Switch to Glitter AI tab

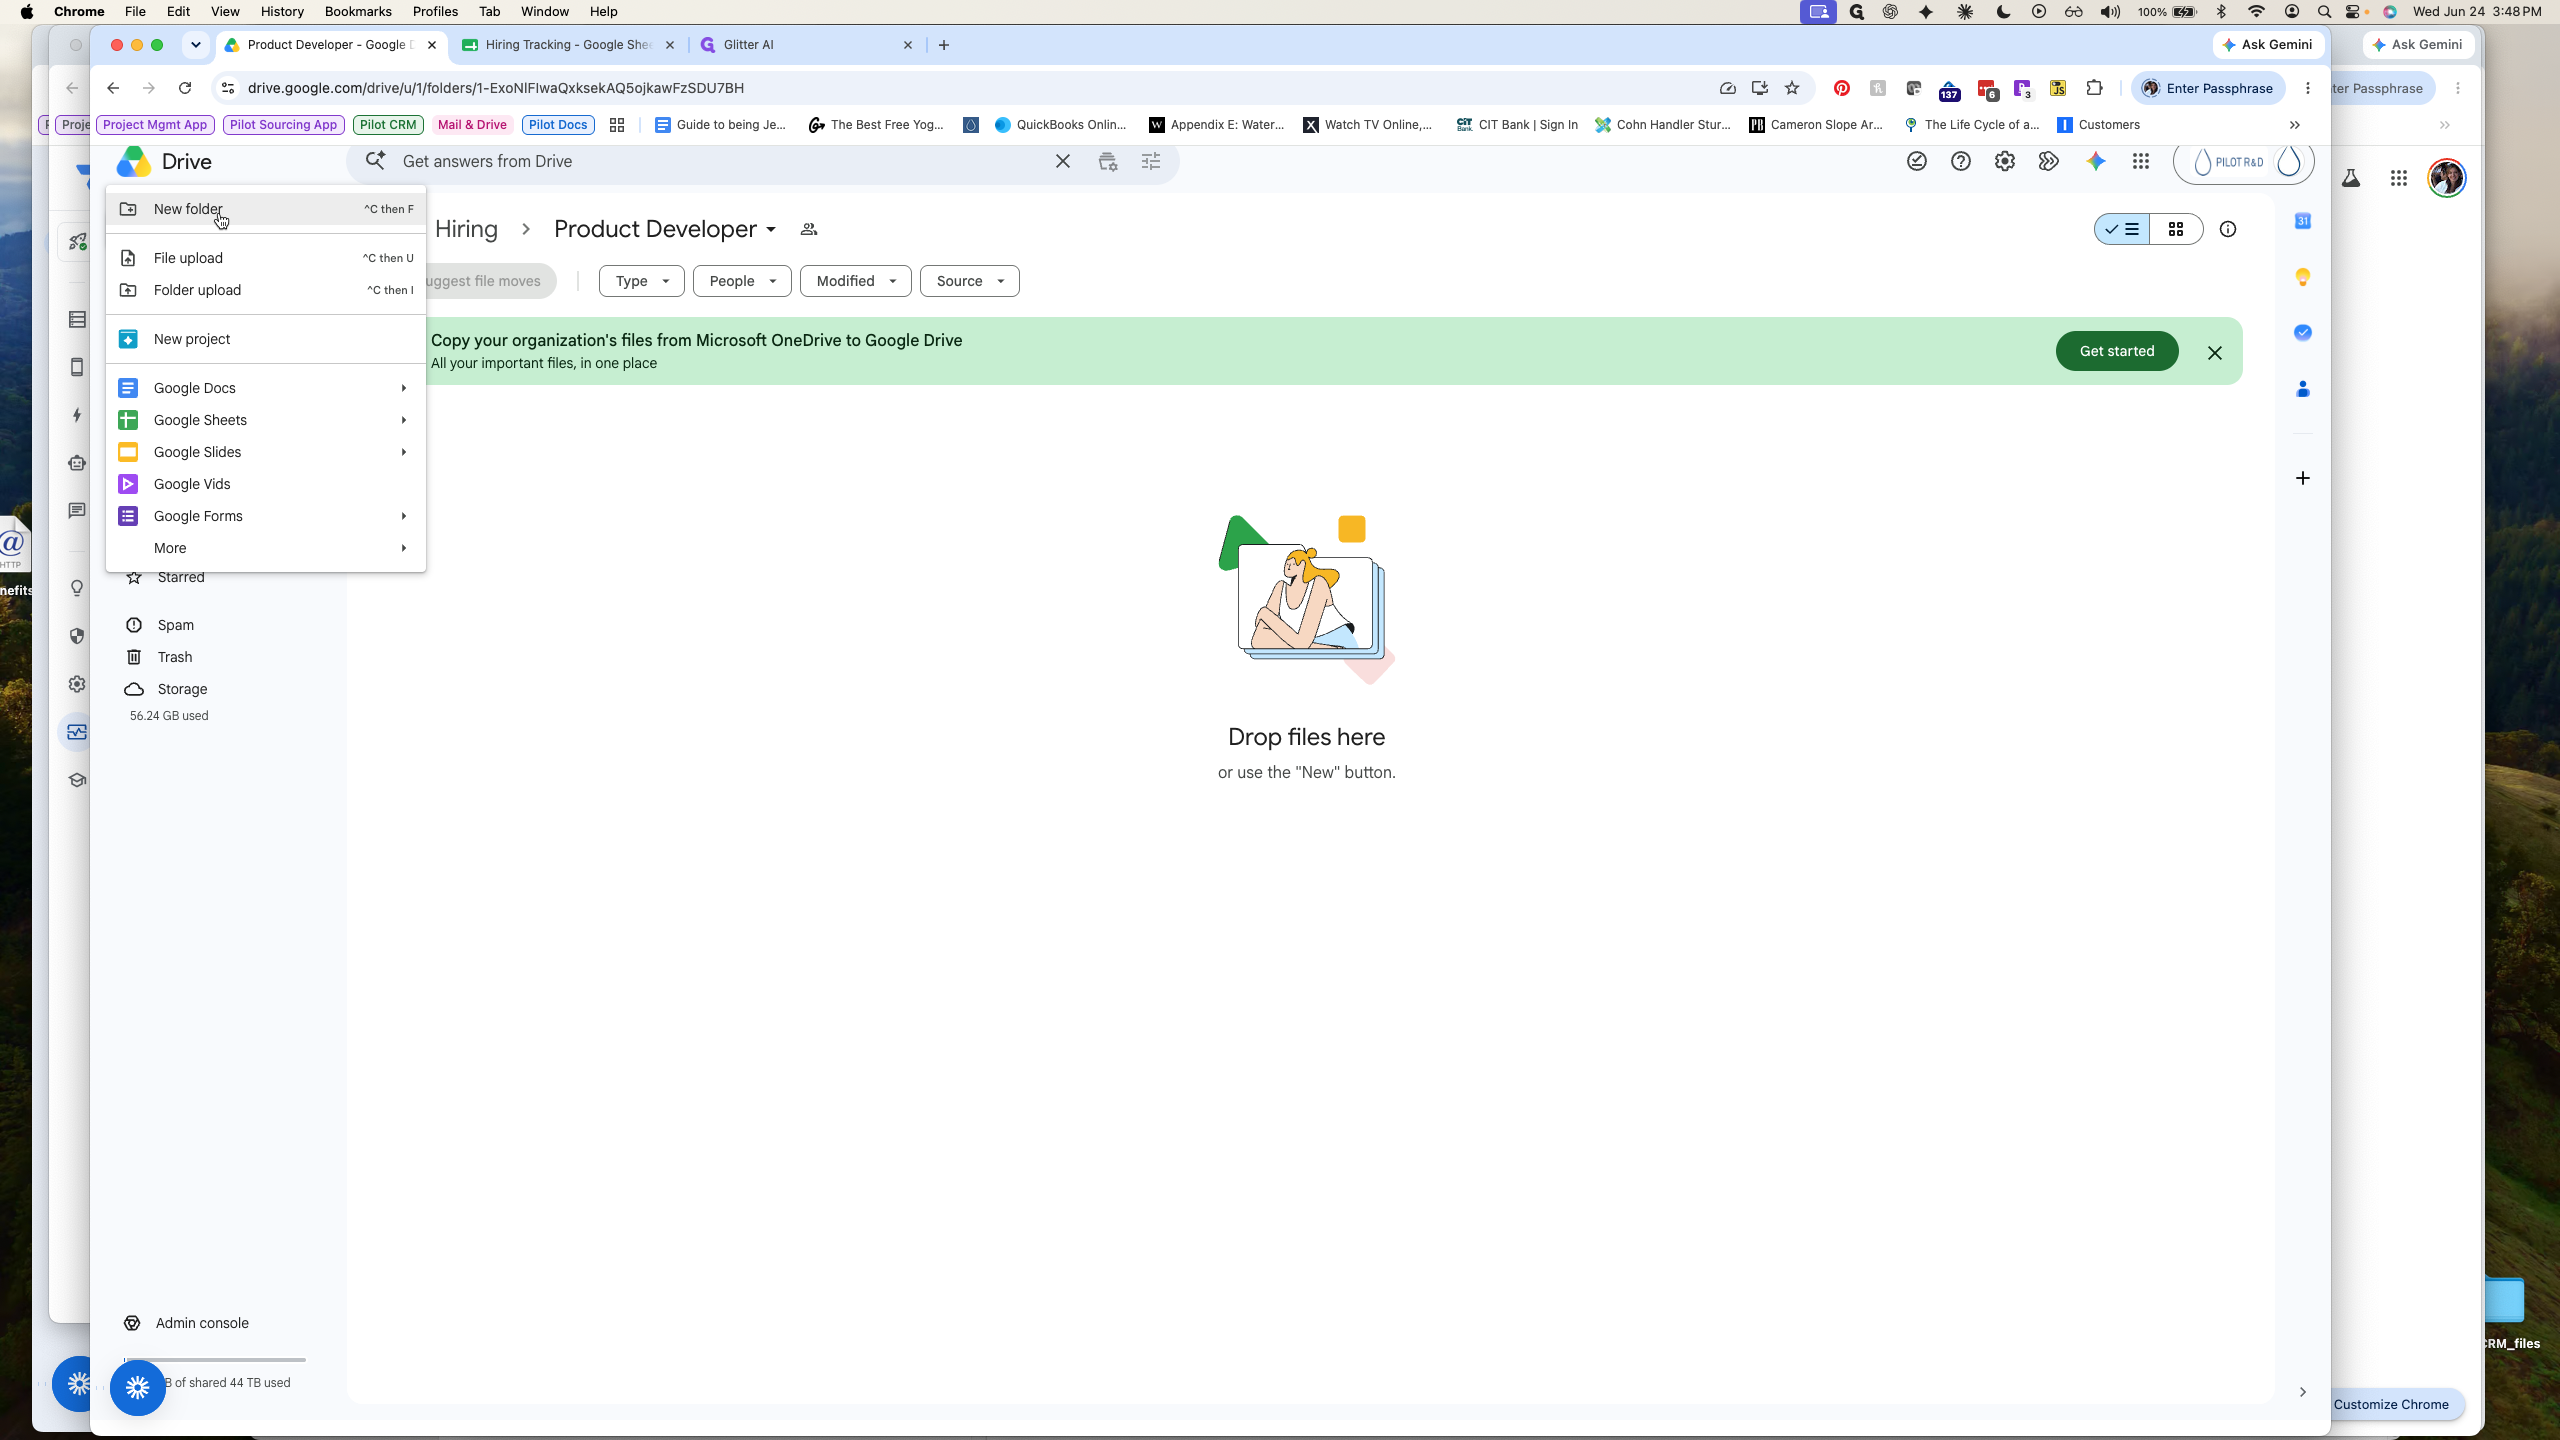coord(806,45)
